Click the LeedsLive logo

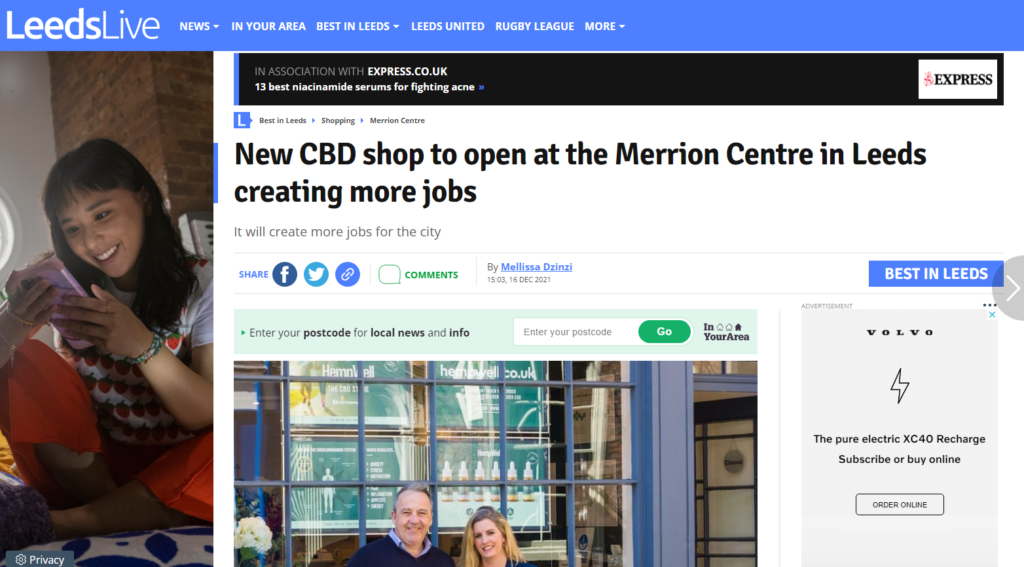(x=82, y=25)
